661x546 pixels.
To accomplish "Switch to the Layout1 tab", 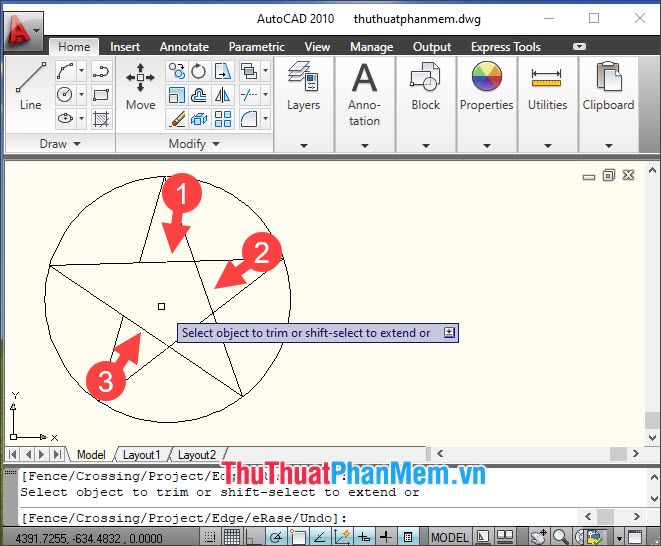I will [x=141, y=455].
